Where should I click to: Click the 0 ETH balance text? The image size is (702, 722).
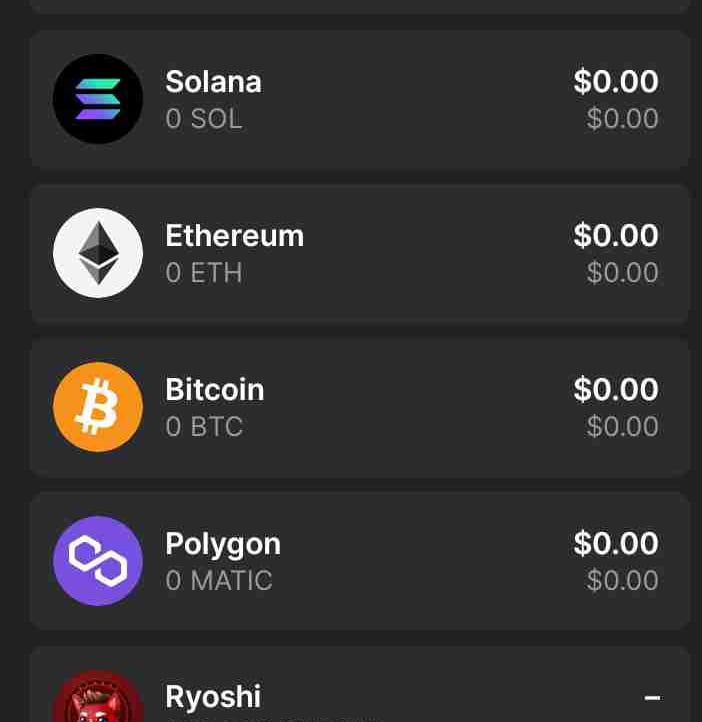click(x=204, y=273)
